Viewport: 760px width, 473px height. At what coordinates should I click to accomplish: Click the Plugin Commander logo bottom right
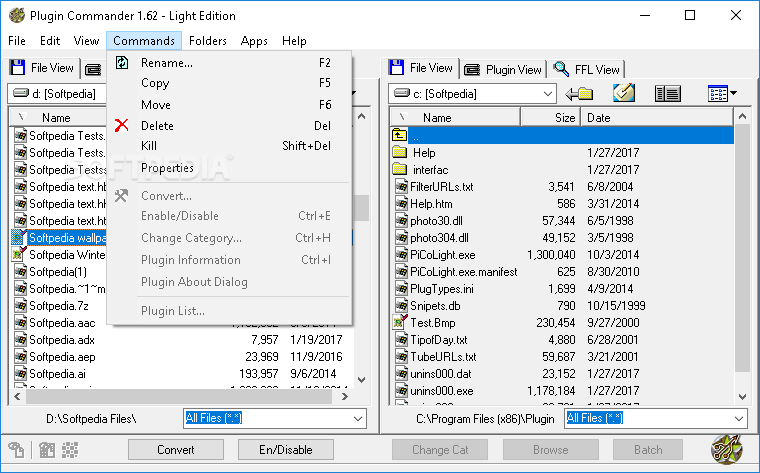tap(727, 449)
